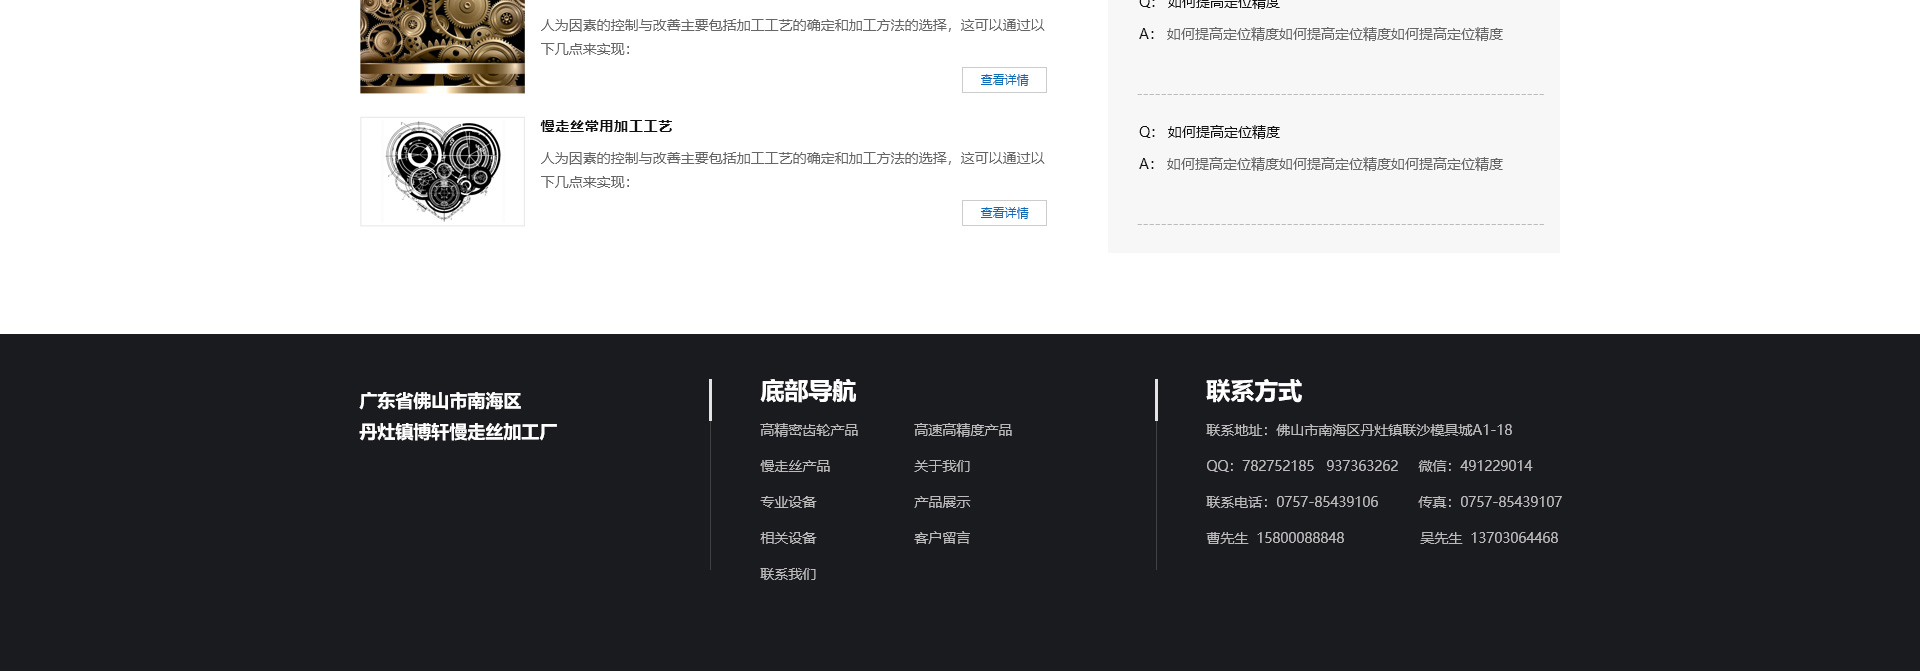The width and height of the screenshot is (1920, 671).
Task: Go to 高速高精度产品 footer link
Action: pyautogui.click(x=962, y=430)
